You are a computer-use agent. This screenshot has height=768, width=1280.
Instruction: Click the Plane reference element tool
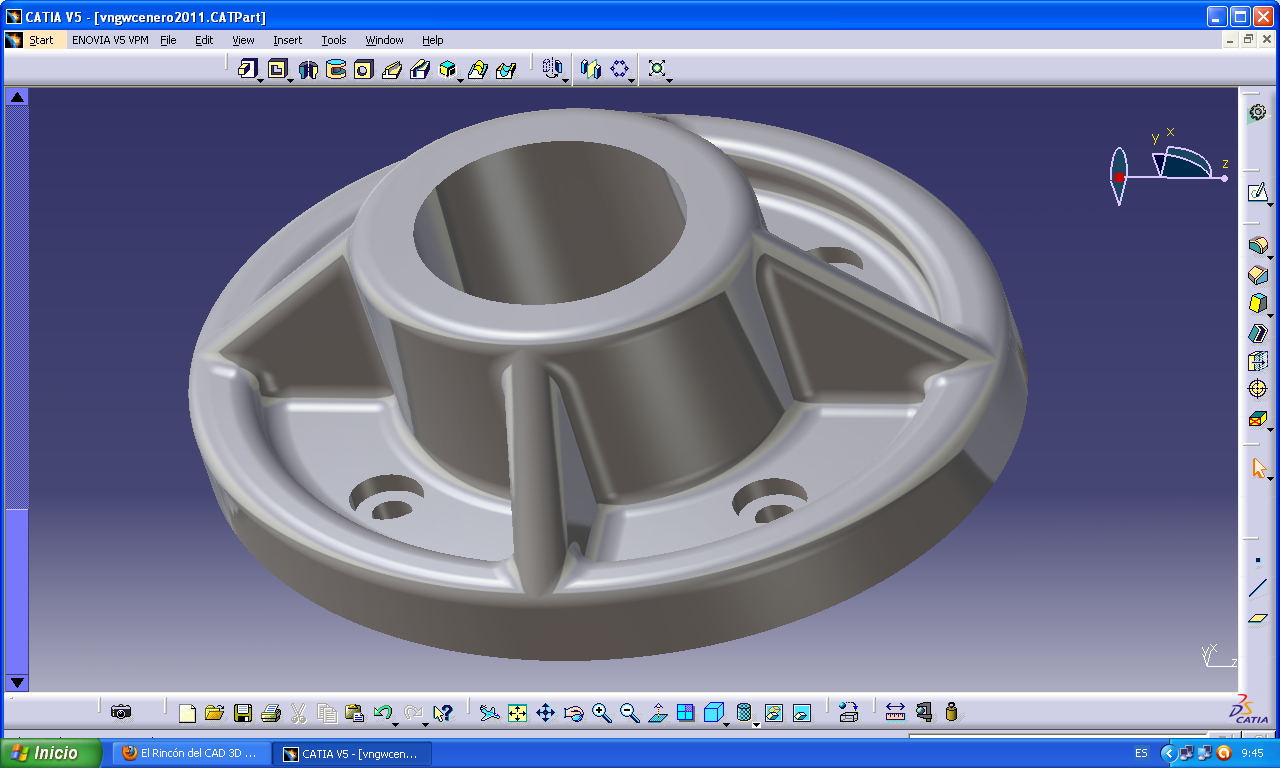(1258, 618)
